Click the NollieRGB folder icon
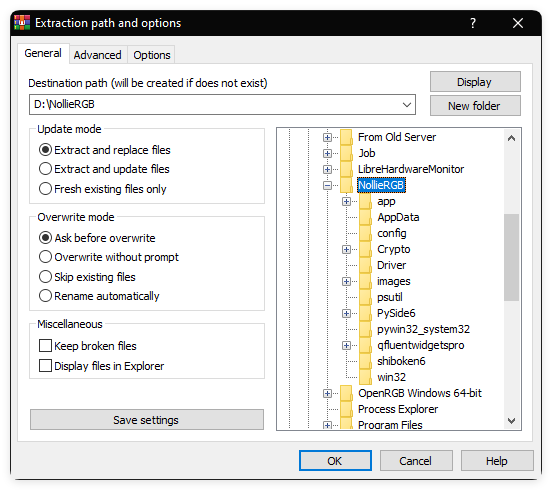552x490 pixels. click(x=346, y=185)
